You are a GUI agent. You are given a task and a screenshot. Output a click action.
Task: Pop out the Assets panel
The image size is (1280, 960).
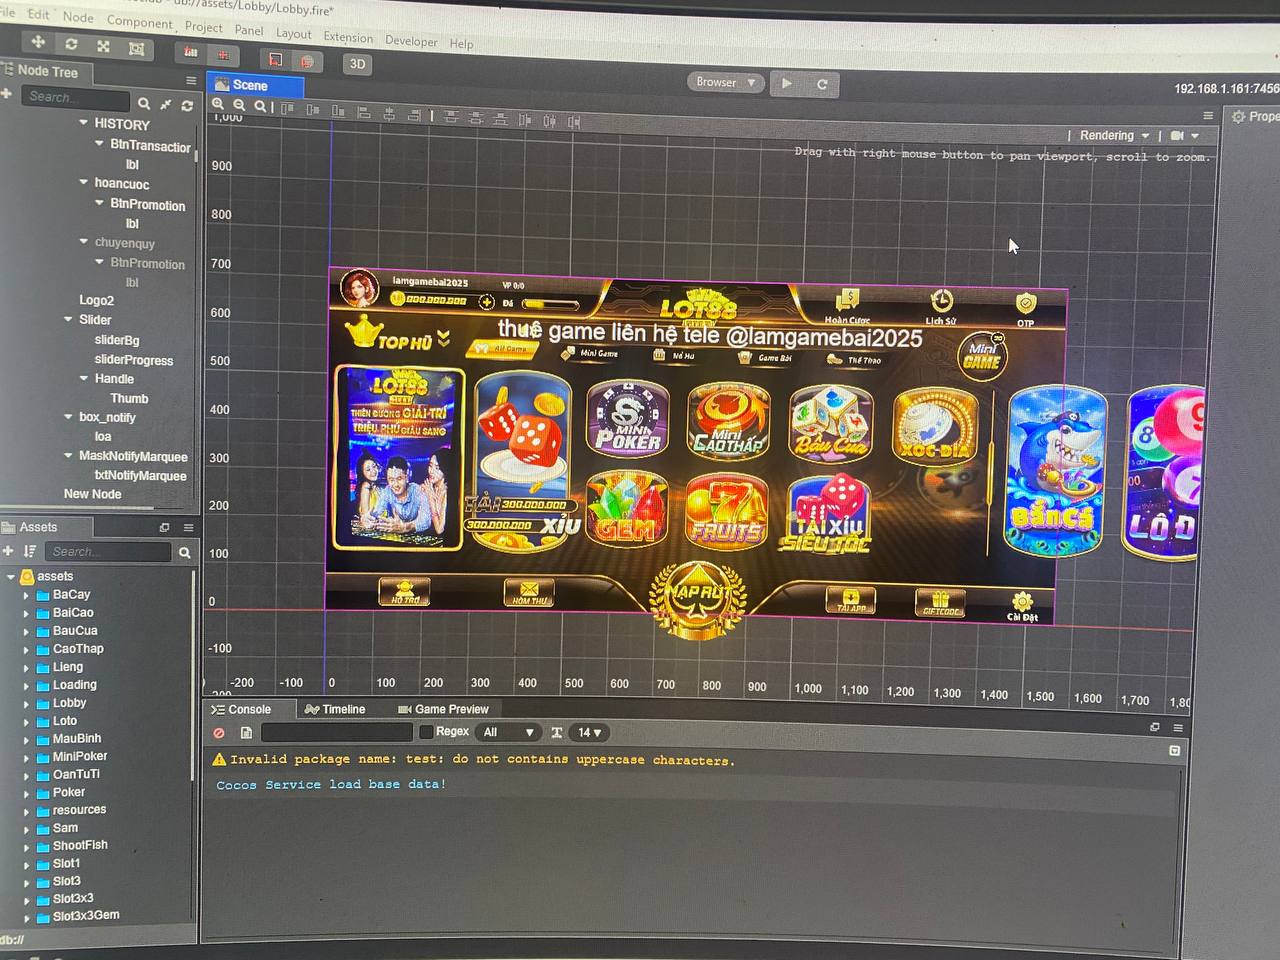[165, 527]
